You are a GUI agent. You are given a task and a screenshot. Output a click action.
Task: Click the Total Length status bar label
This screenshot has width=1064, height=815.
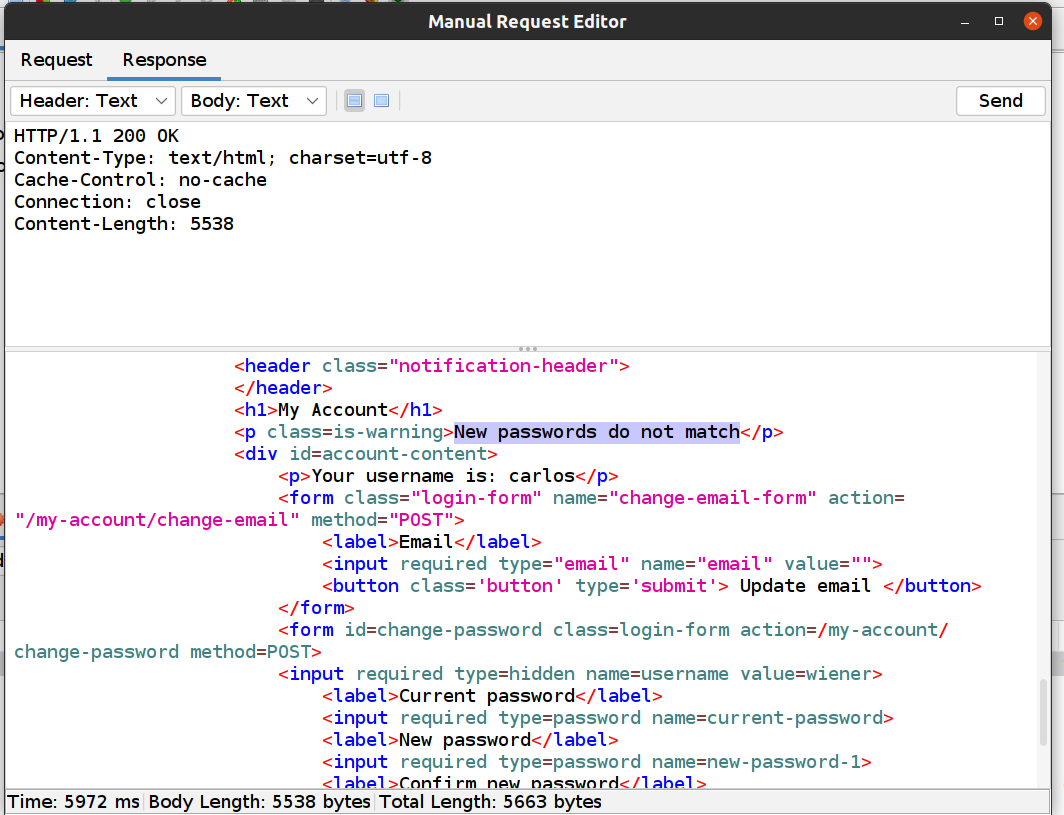tap(490, 802)
